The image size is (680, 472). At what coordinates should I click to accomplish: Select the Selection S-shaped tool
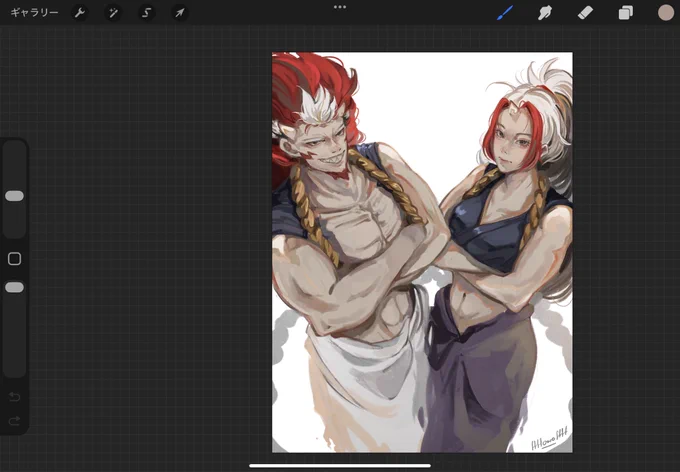point(147,13)
